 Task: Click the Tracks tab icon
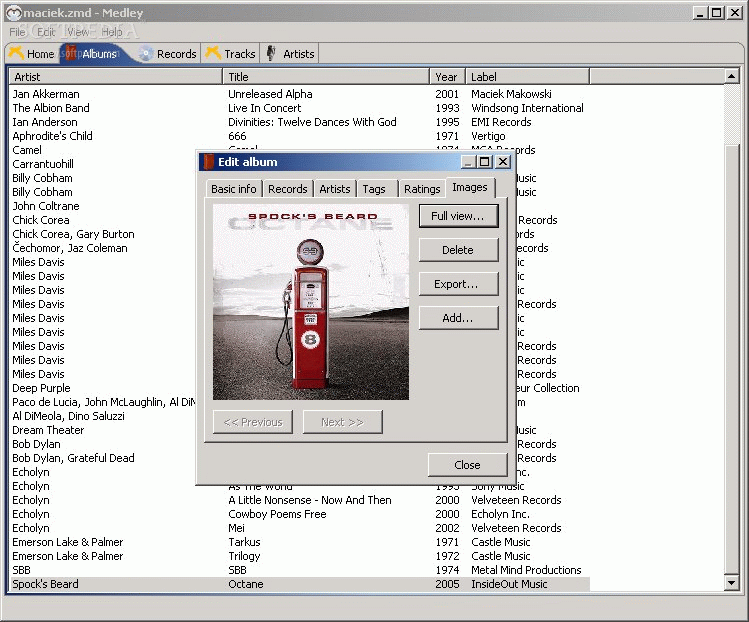coord(213,53)
